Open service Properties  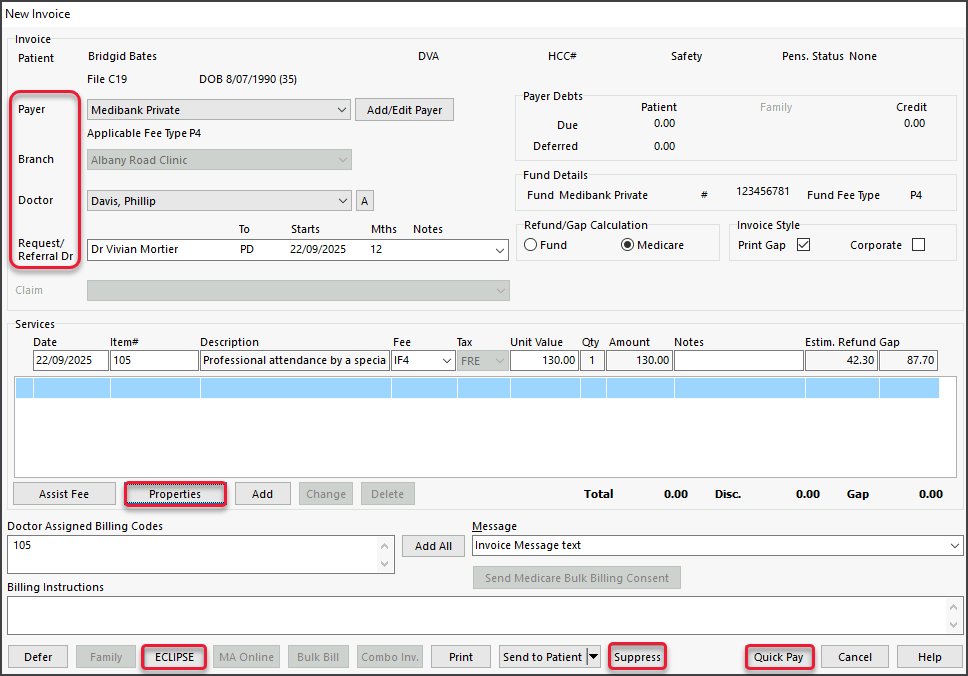click(175, 494)
